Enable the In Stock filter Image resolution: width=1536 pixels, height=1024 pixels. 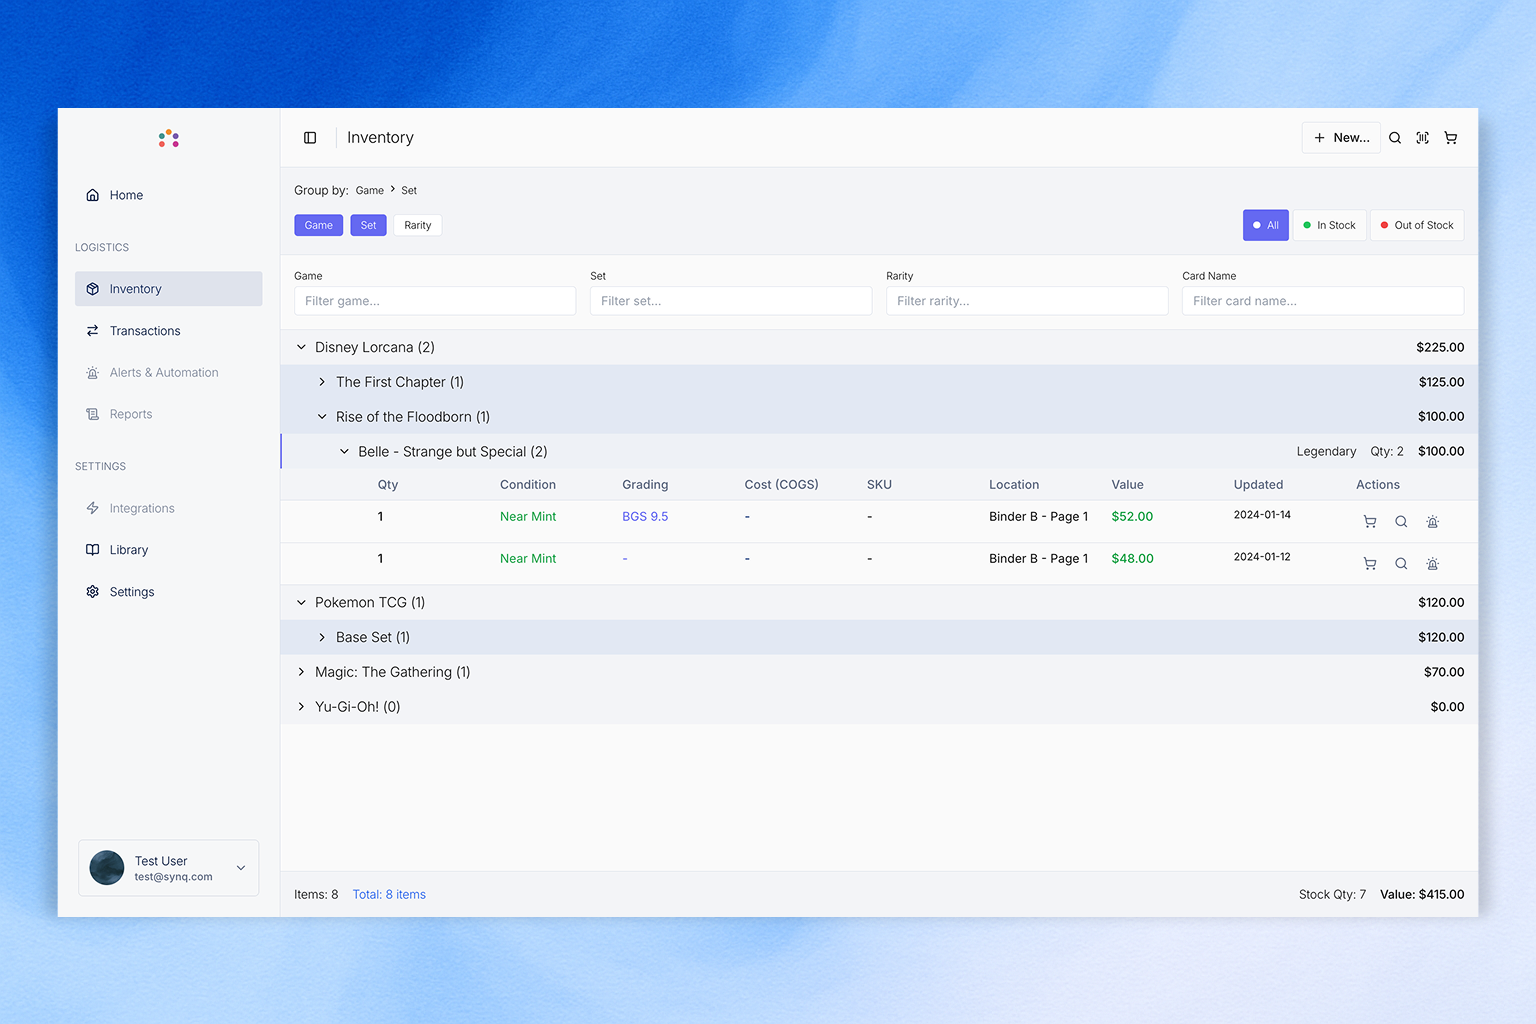[1329, 225]
